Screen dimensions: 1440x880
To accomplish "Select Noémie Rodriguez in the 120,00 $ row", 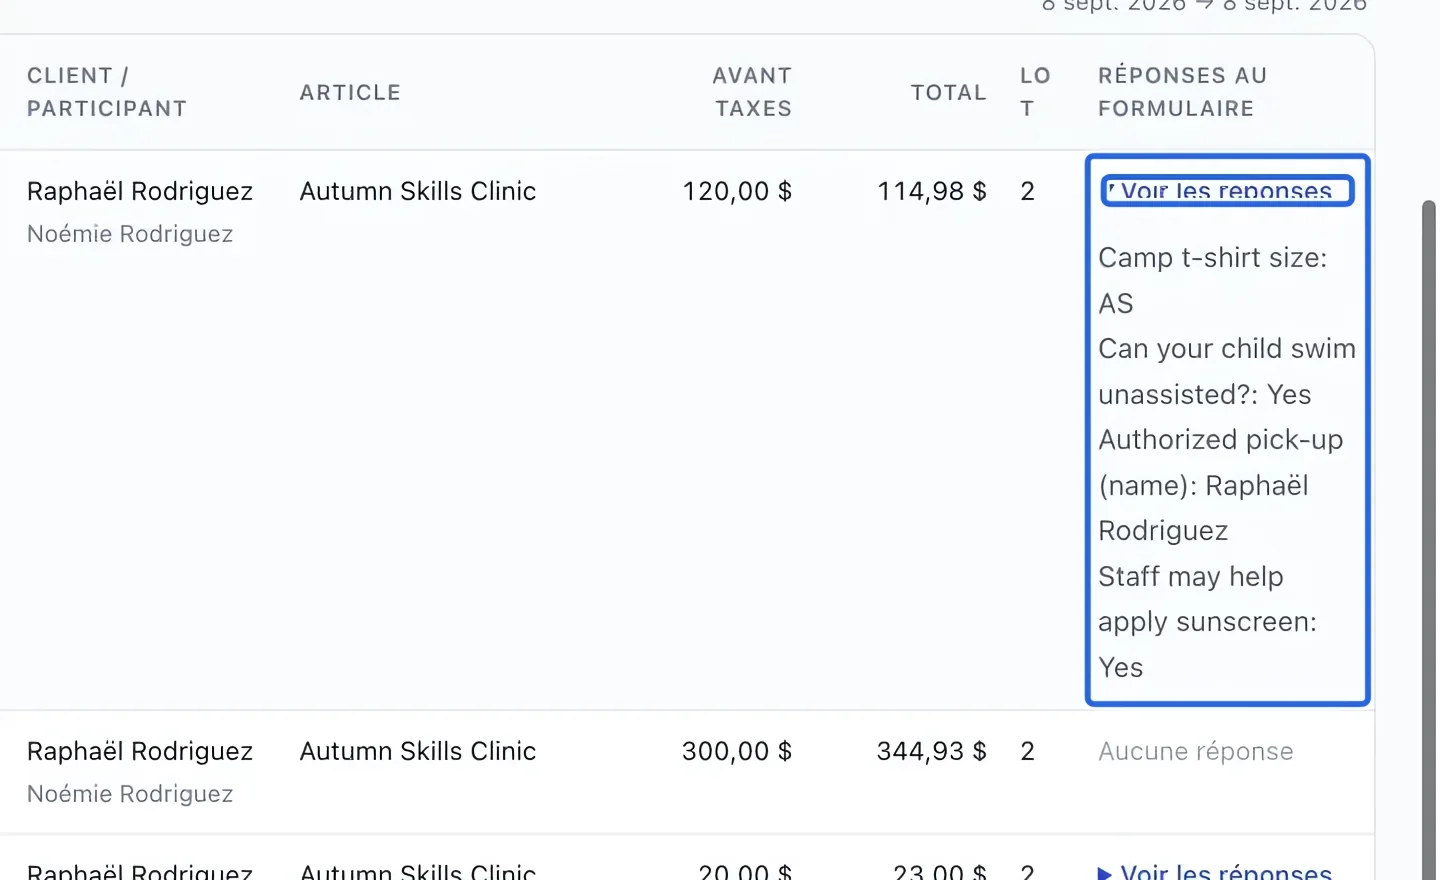I will (x=130, y=234).
